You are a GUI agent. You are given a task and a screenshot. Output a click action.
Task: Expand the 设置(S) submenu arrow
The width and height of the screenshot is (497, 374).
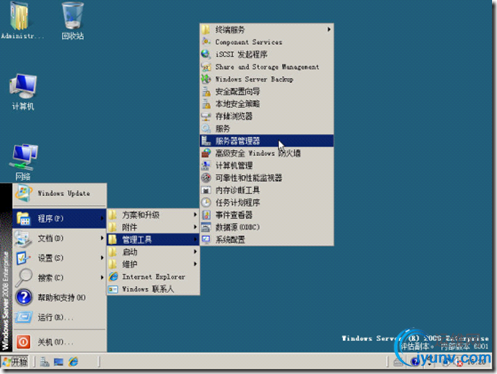102,258
